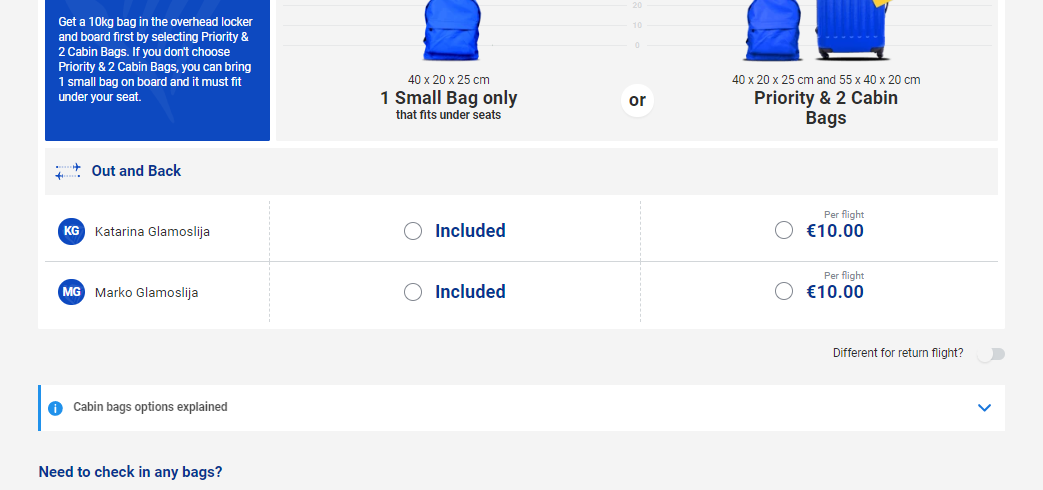This screenshot has width=1043, height=490.
Task: Select Included small bag for Katarina
Action: point(413,231)
